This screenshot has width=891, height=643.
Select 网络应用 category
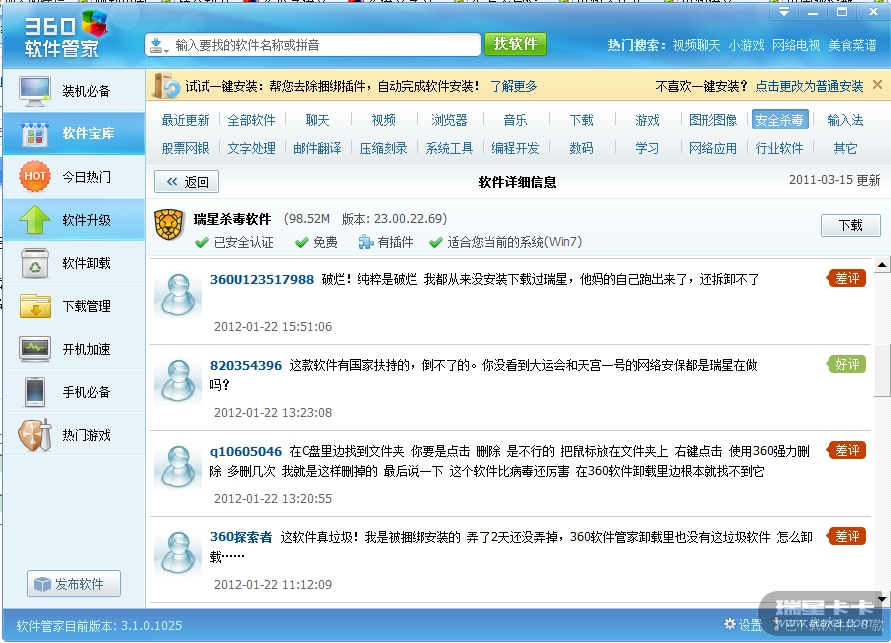click(x=713, y=148)
